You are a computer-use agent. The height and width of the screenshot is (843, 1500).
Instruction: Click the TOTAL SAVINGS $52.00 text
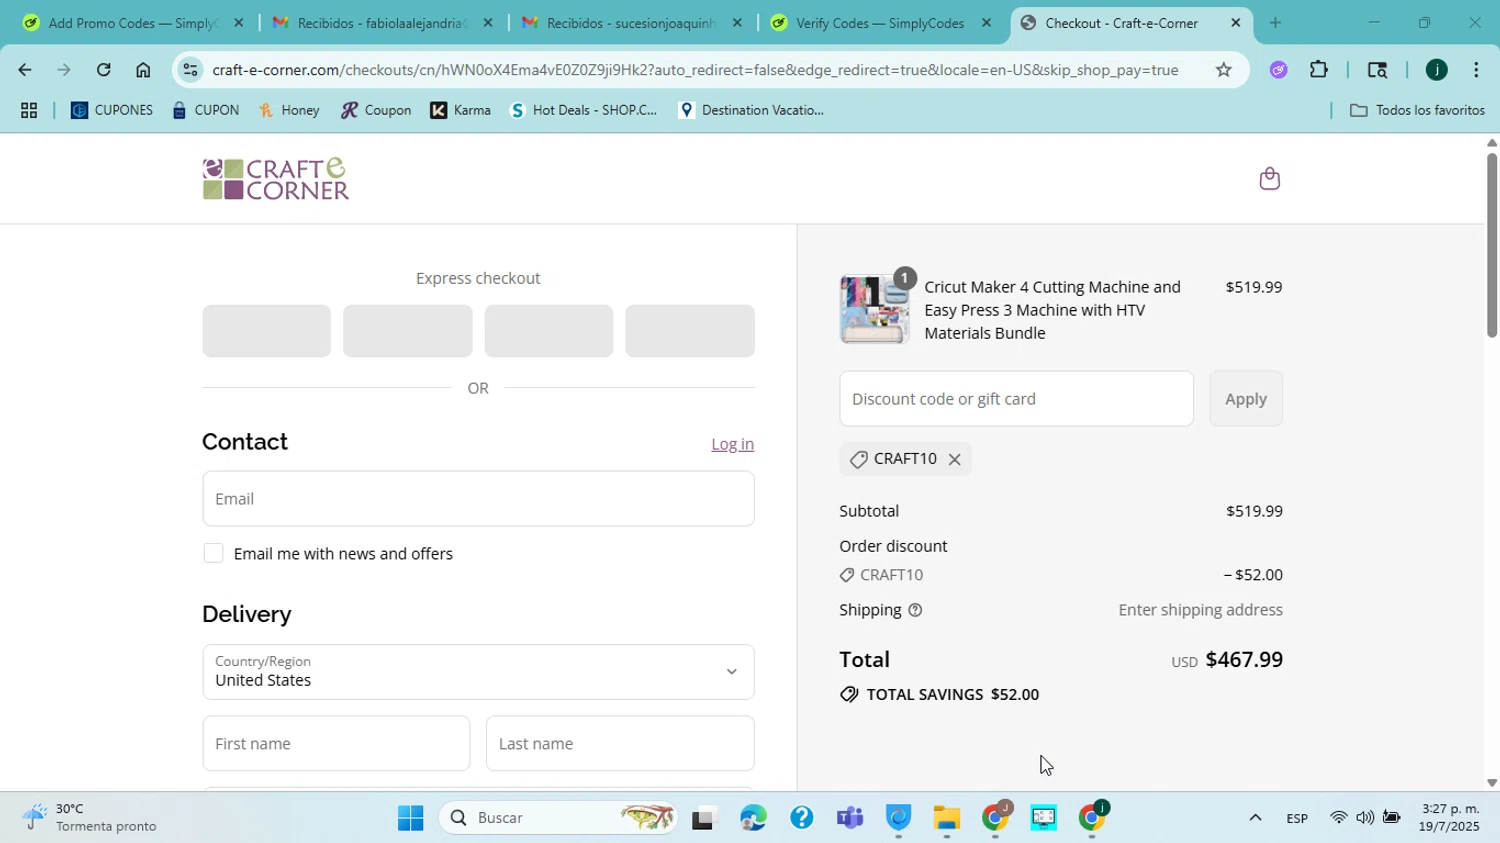[952, 695]
